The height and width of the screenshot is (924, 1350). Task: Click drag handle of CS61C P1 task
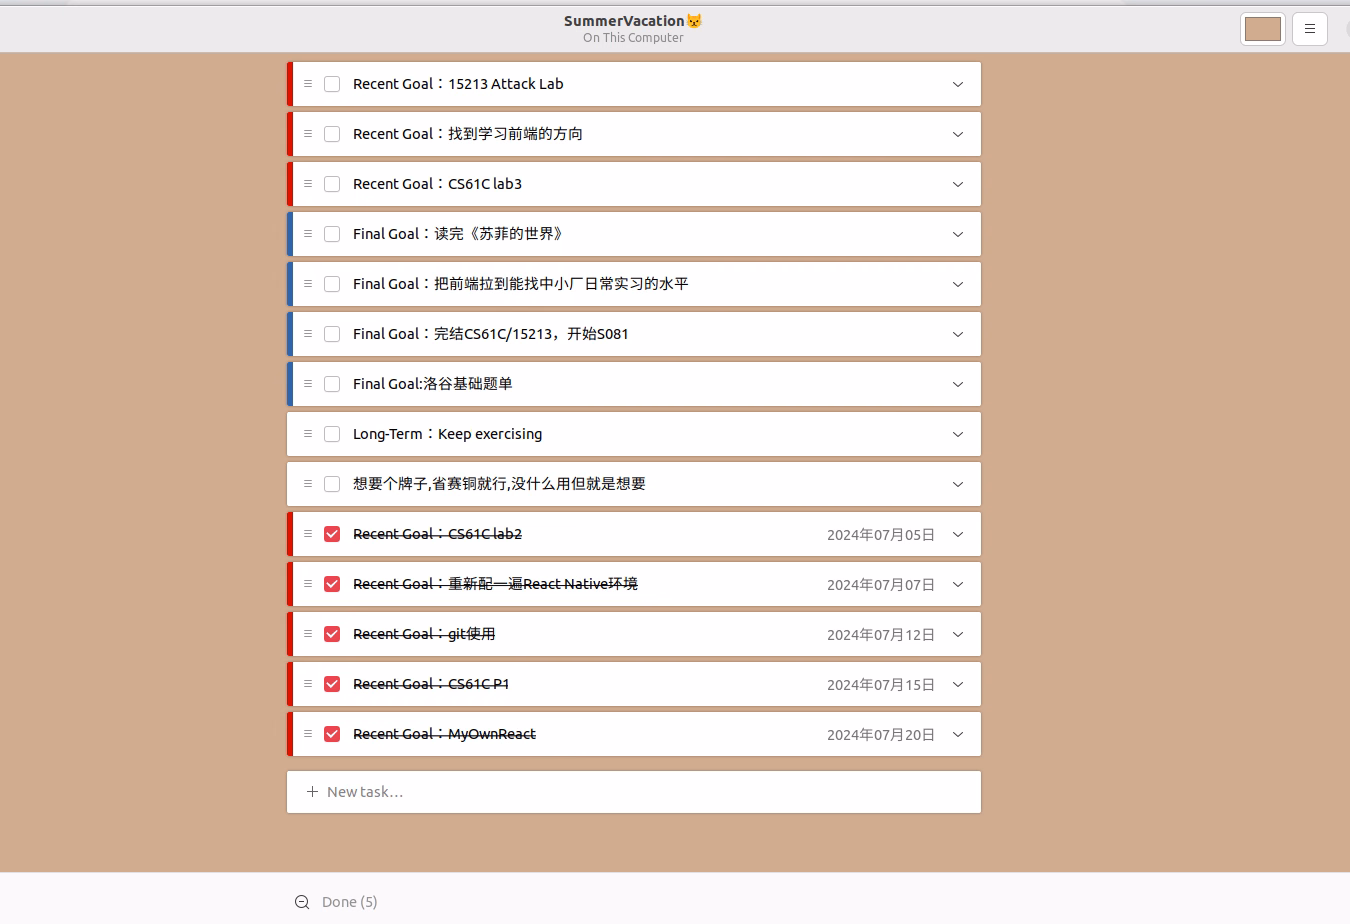point(308,684)
